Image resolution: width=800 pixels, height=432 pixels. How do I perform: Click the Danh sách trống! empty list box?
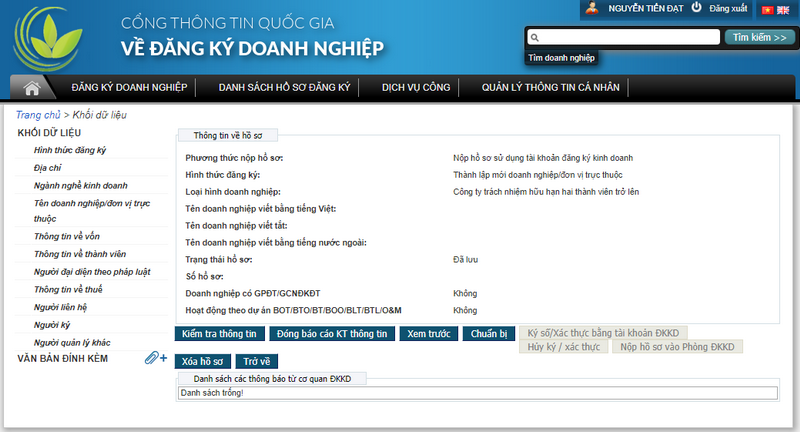[x=478, y=393]
